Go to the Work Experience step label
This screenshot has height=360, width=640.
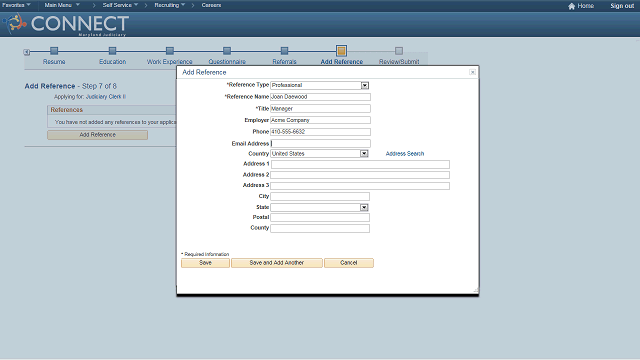[169, 62]
